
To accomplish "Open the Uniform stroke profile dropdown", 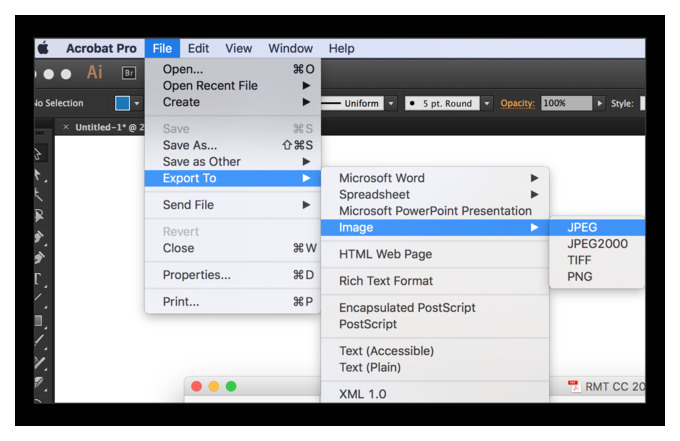I will click(x=391, y=103).
